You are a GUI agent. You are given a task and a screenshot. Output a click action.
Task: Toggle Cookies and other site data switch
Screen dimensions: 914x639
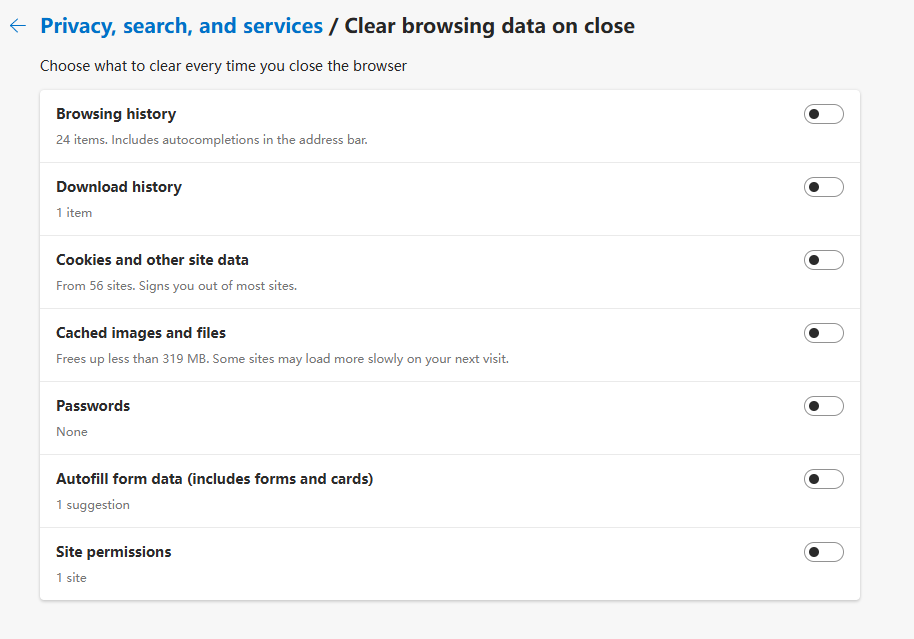[x=823, y=259]
